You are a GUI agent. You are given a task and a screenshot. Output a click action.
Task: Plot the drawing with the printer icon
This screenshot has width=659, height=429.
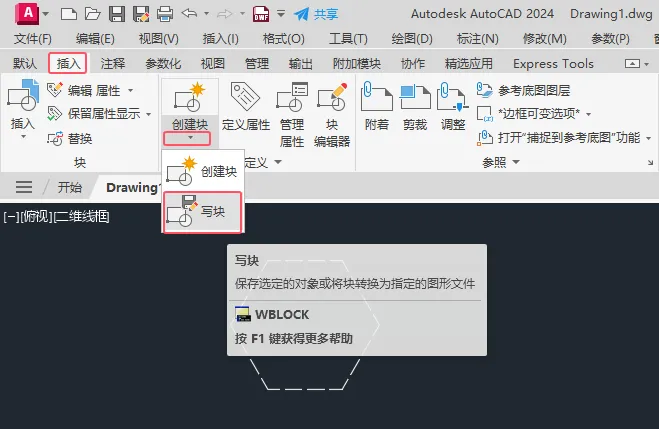point(165,14)
